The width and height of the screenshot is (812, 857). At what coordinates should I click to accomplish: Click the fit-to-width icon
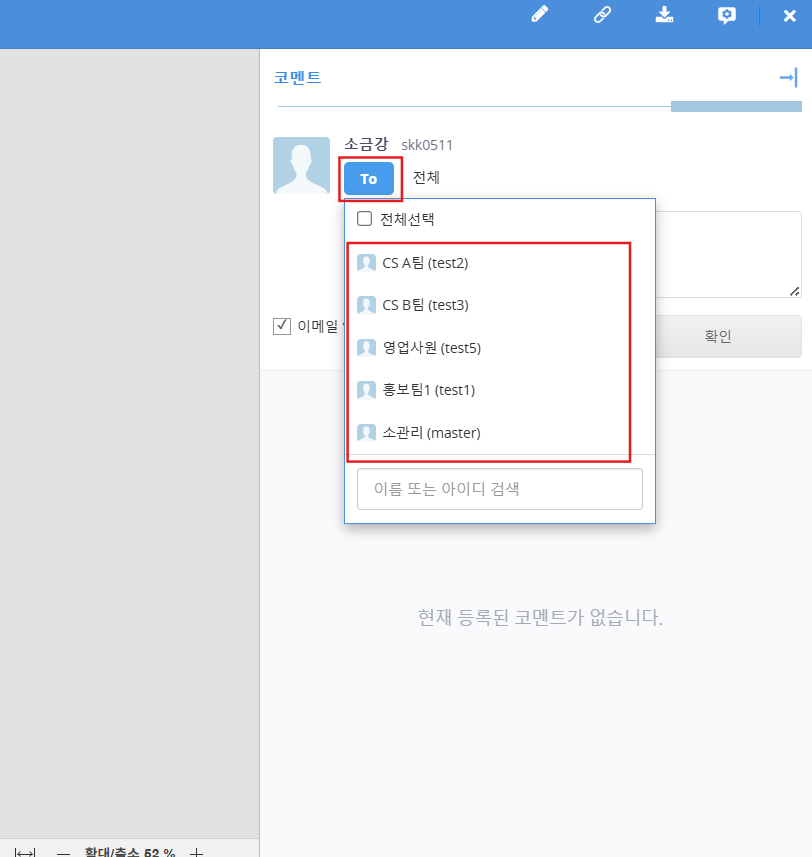tap(25, 852)
